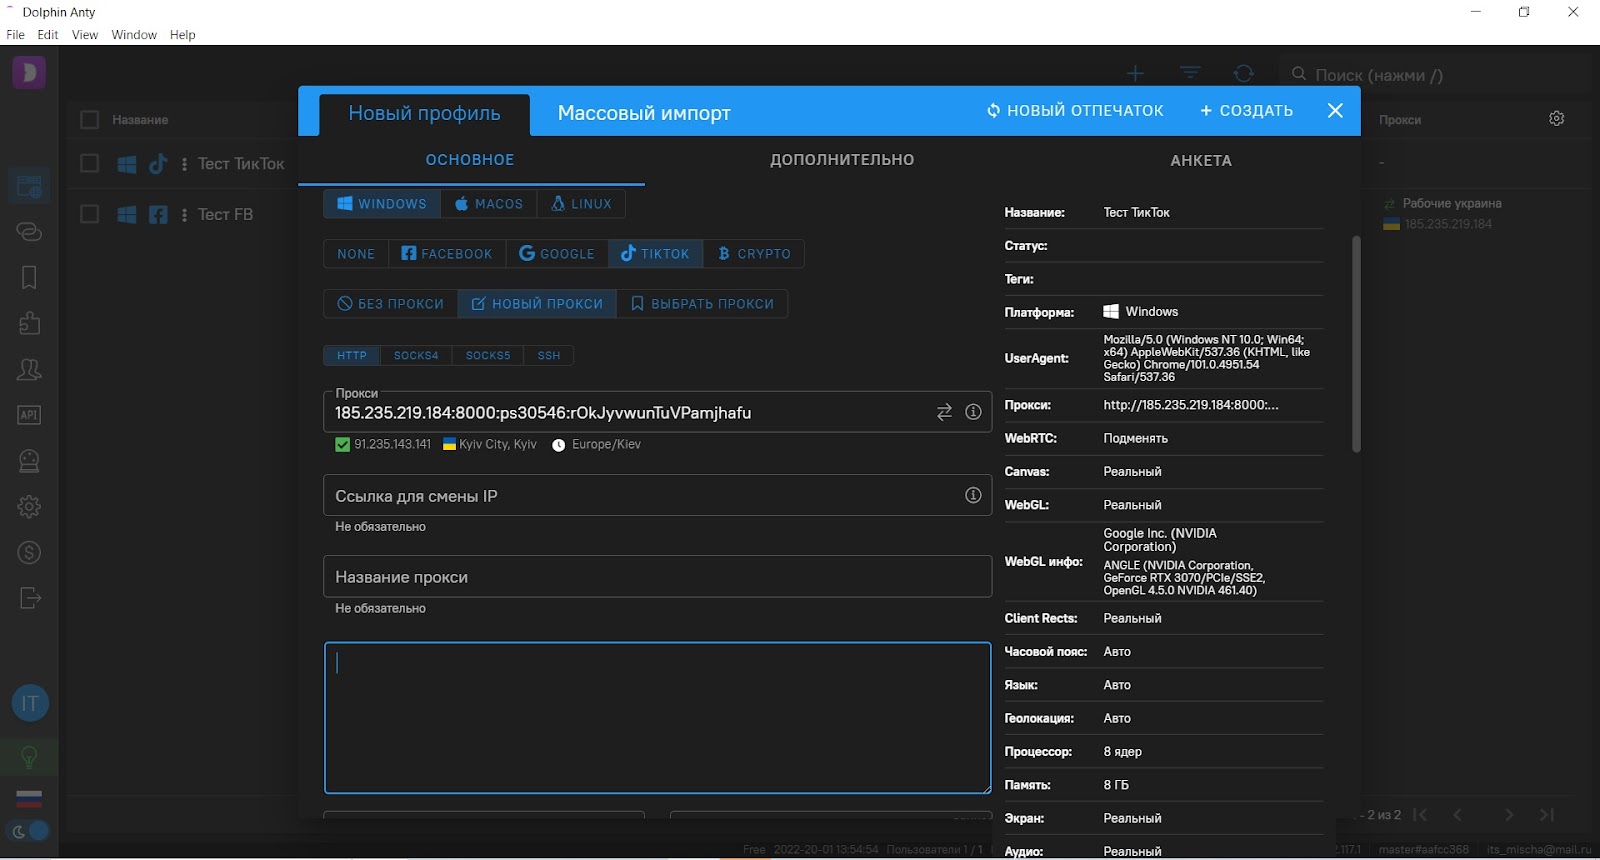Screen dimensions: 1600x860
Task: Select Crypto as main site
Action: tap(754, 254)
